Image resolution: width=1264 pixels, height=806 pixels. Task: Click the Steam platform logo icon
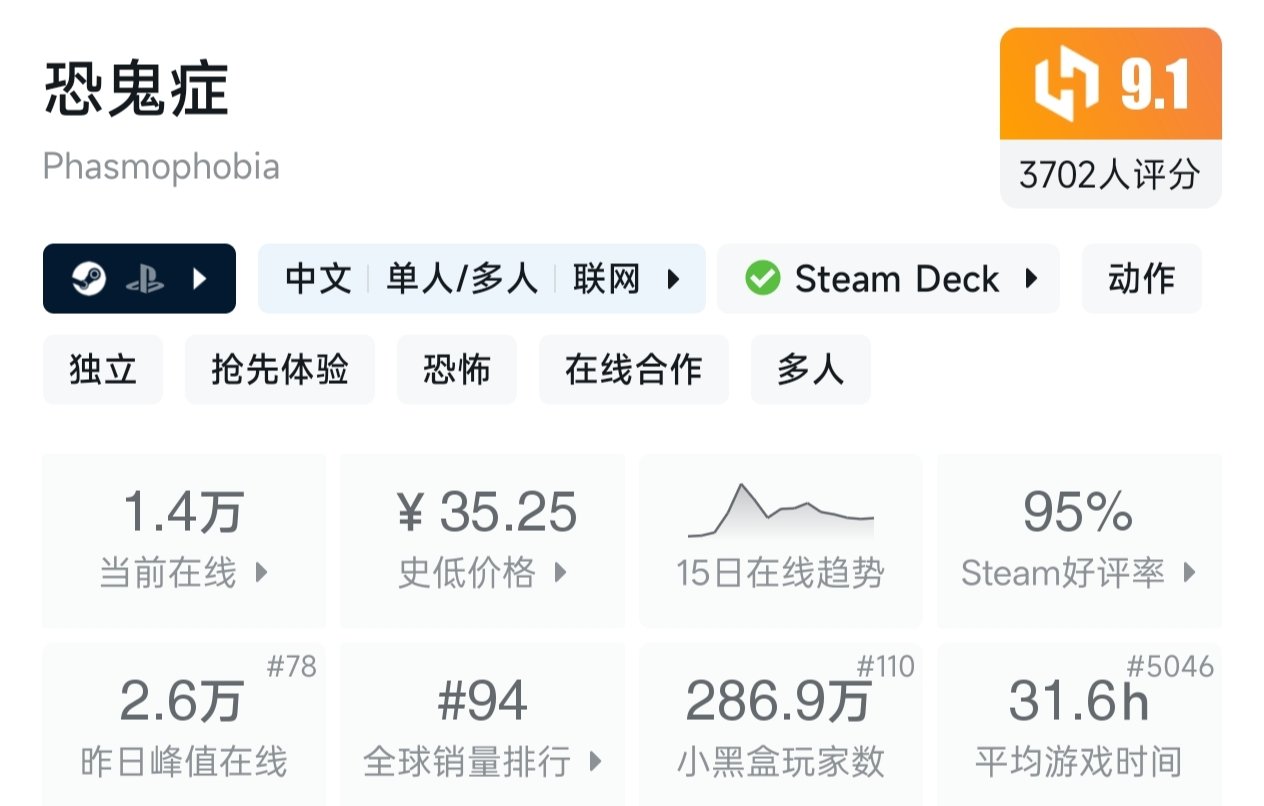[x=88, y=279]
